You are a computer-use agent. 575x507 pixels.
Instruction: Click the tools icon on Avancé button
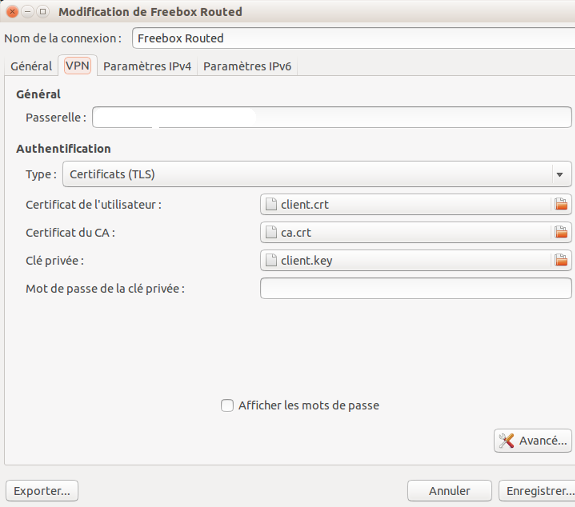(506, 441)
